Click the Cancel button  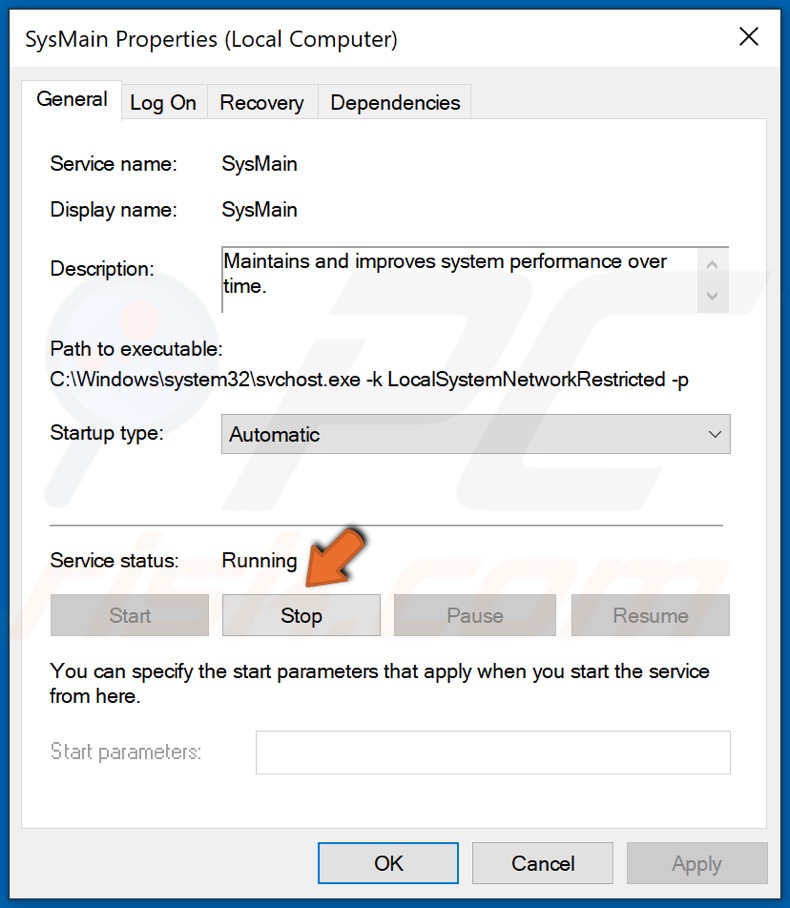(x=542, y=863)
